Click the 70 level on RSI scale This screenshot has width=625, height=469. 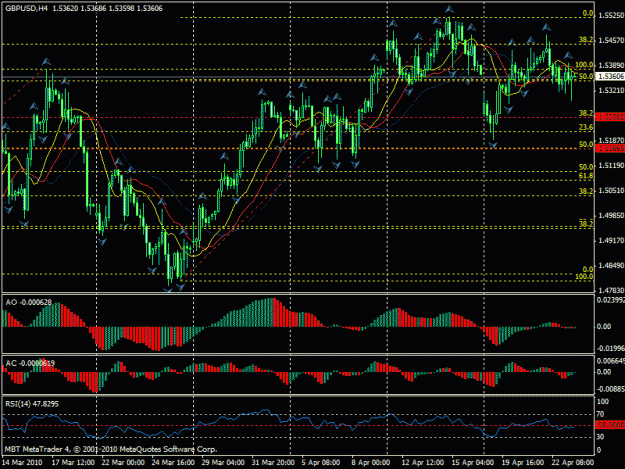pyautogui.click(x=601, y=415)
